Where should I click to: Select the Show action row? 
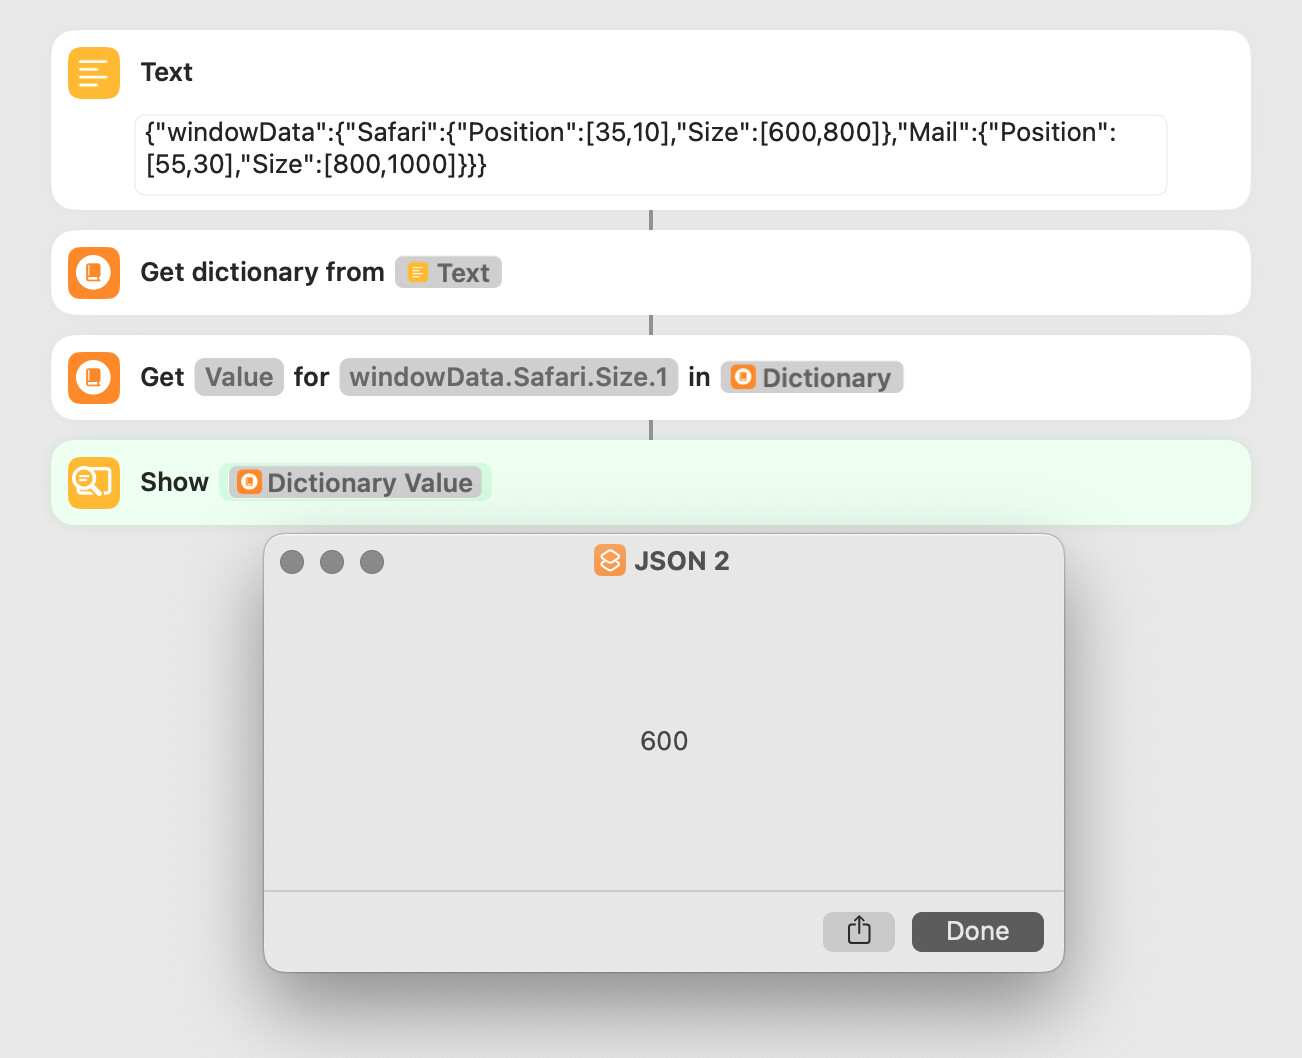(x=651, y=482)
